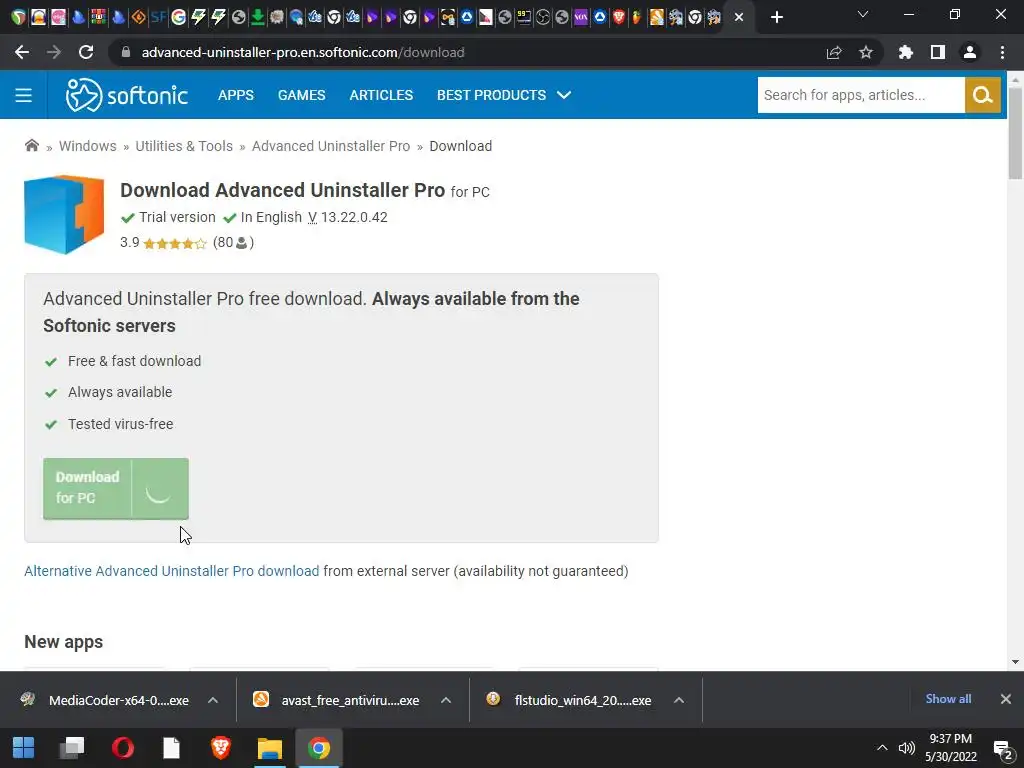Image resolution: width=1024 pixels, height=768 pixels.
Task: Expand options for the MediaCoder download
Action: [x=213, y=700]
